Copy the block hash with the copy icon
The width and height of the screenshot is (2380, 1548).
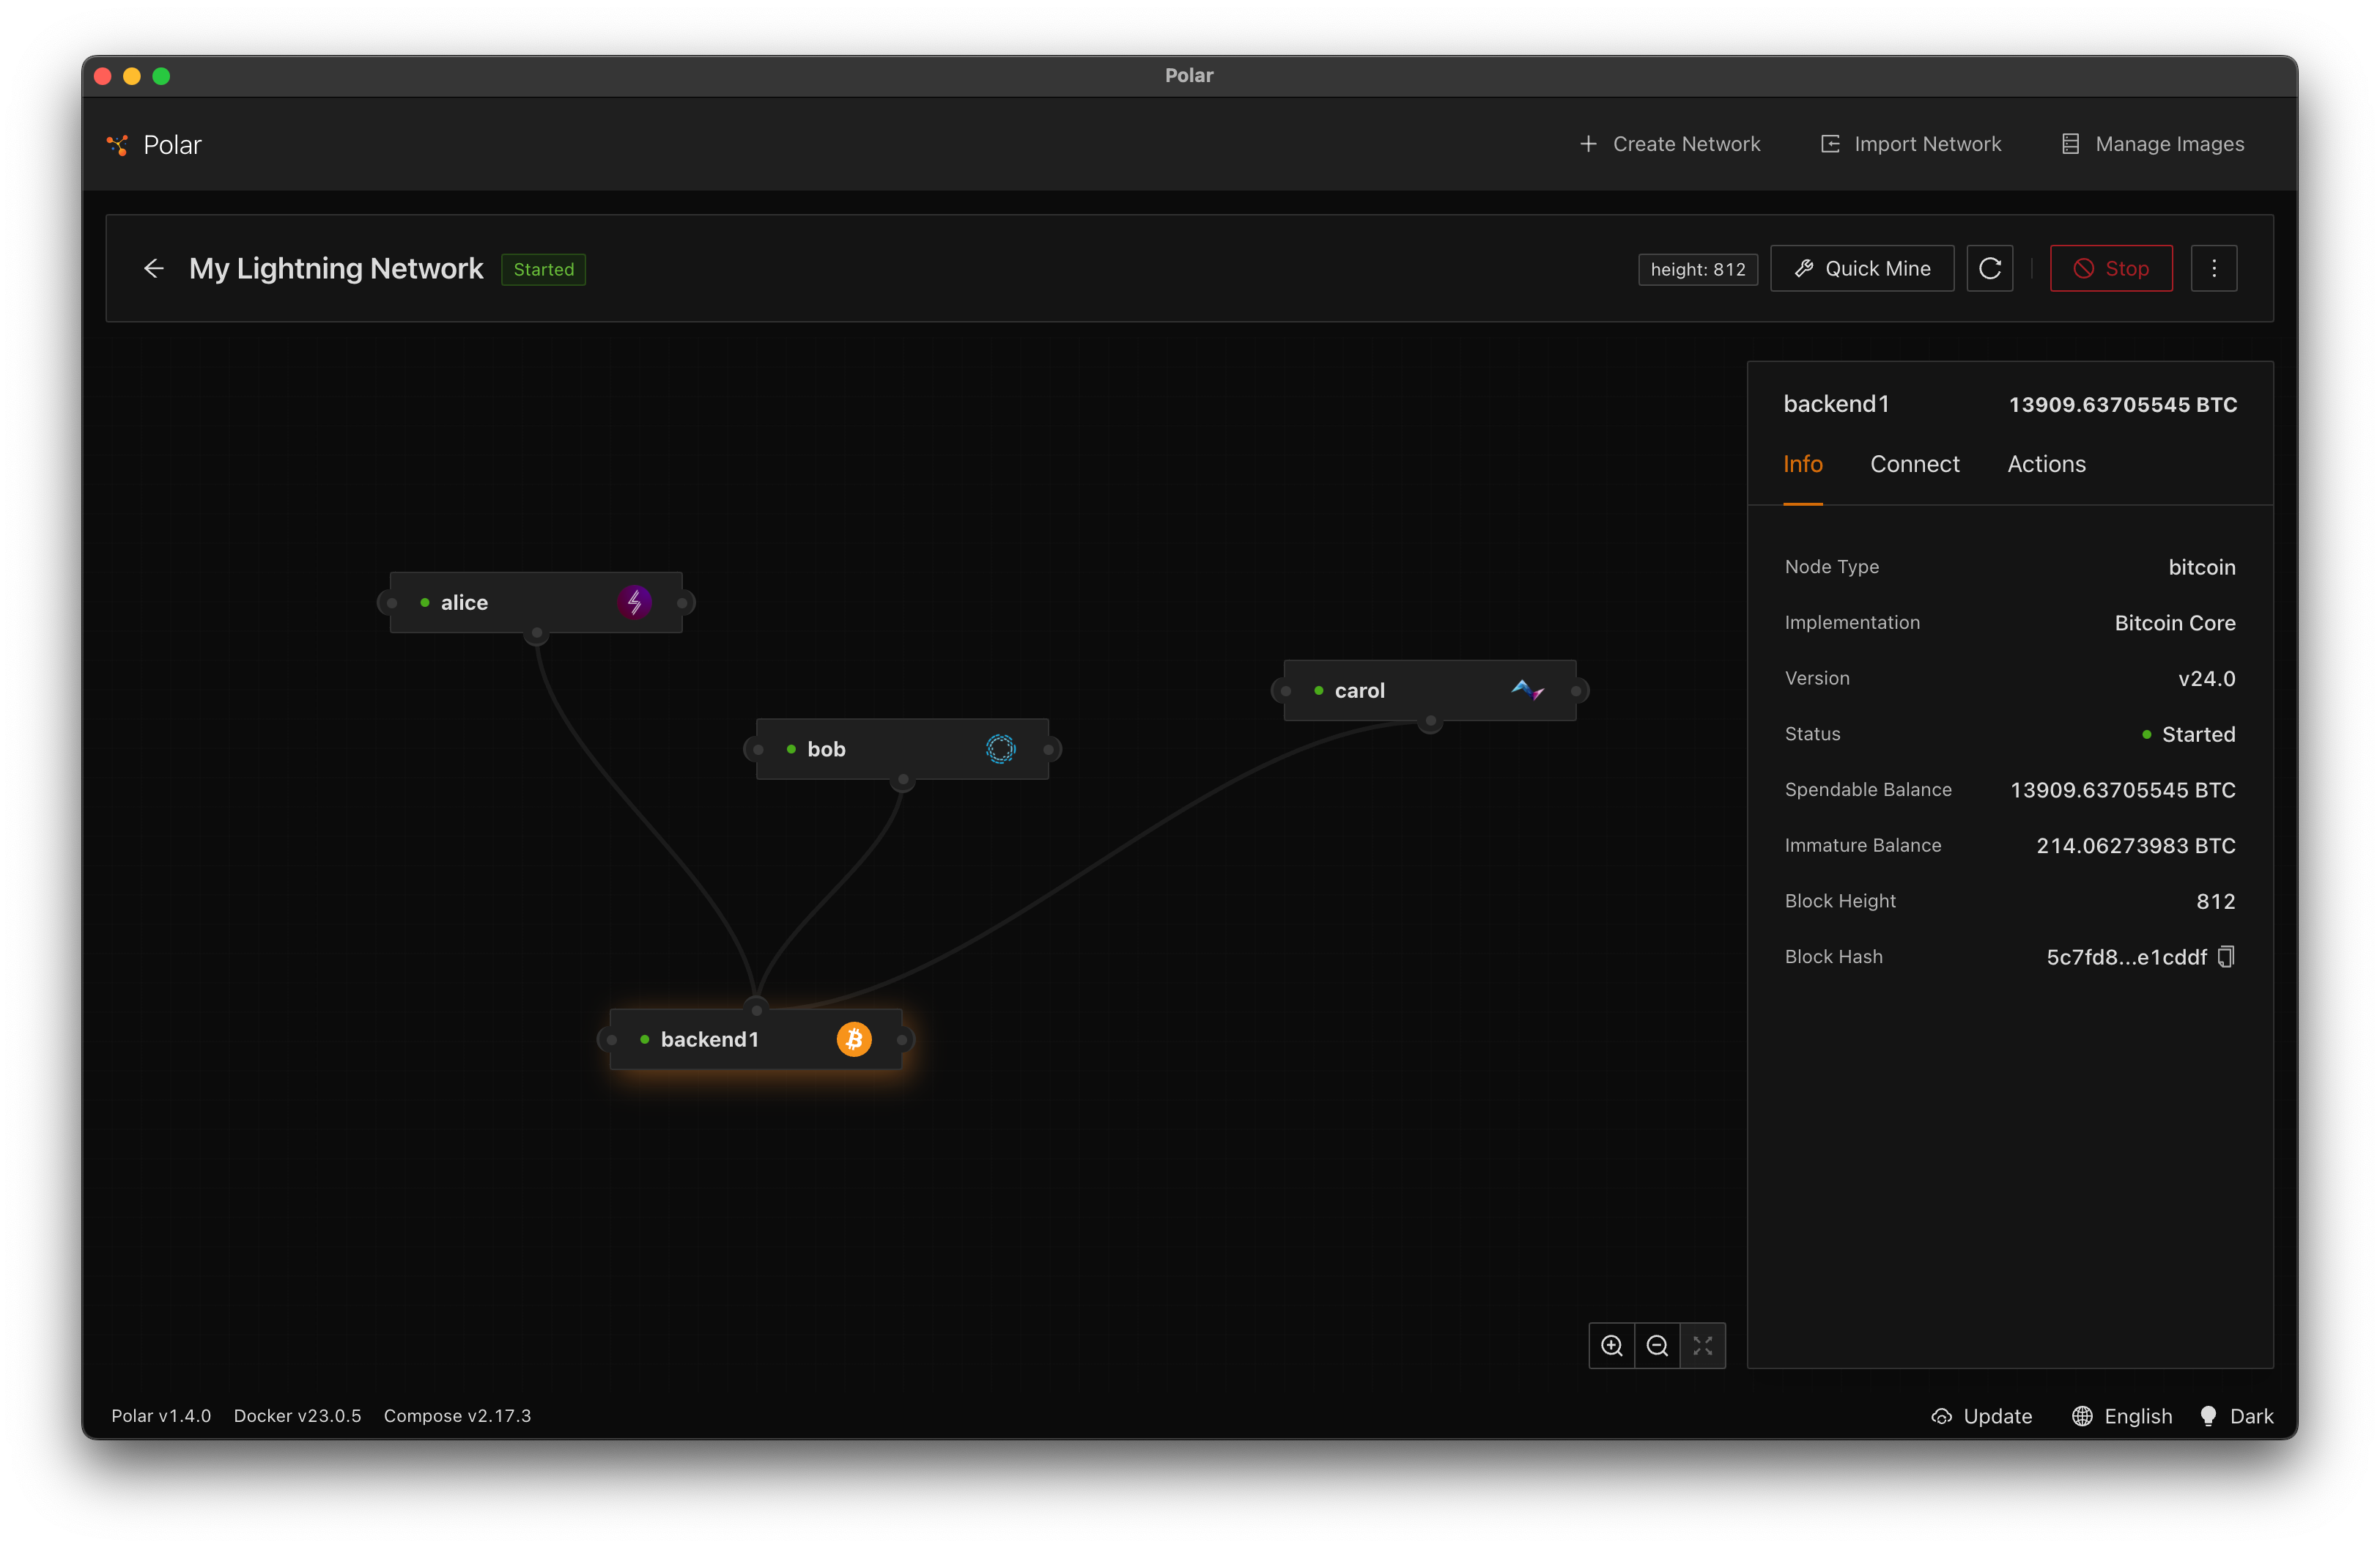(2225, 957)
